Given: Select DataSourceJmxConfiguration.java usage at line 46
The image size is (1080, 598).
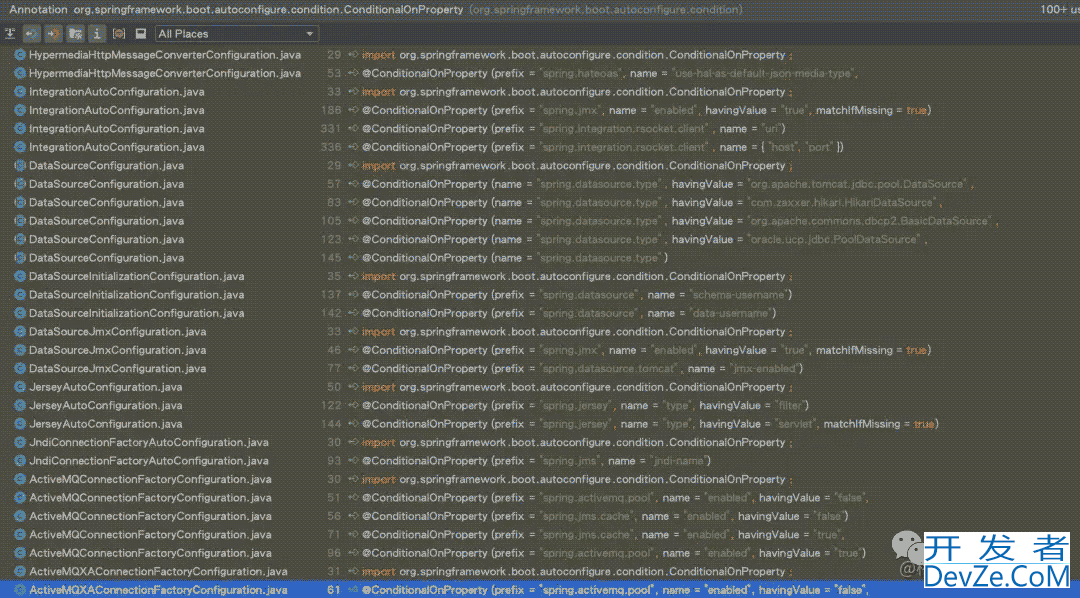Looking at the screenshot, I should coord(540,350).
